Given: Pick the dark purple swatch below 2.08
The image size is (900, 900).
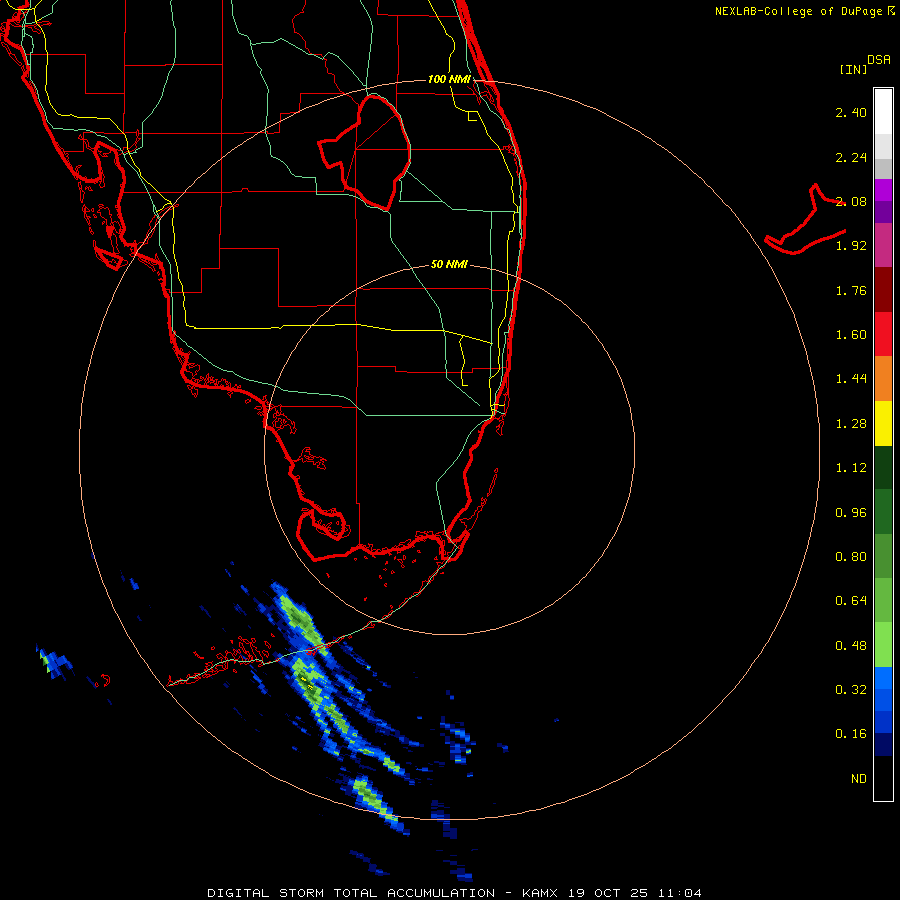Looking at the screenshot, I should pos(883,212).
